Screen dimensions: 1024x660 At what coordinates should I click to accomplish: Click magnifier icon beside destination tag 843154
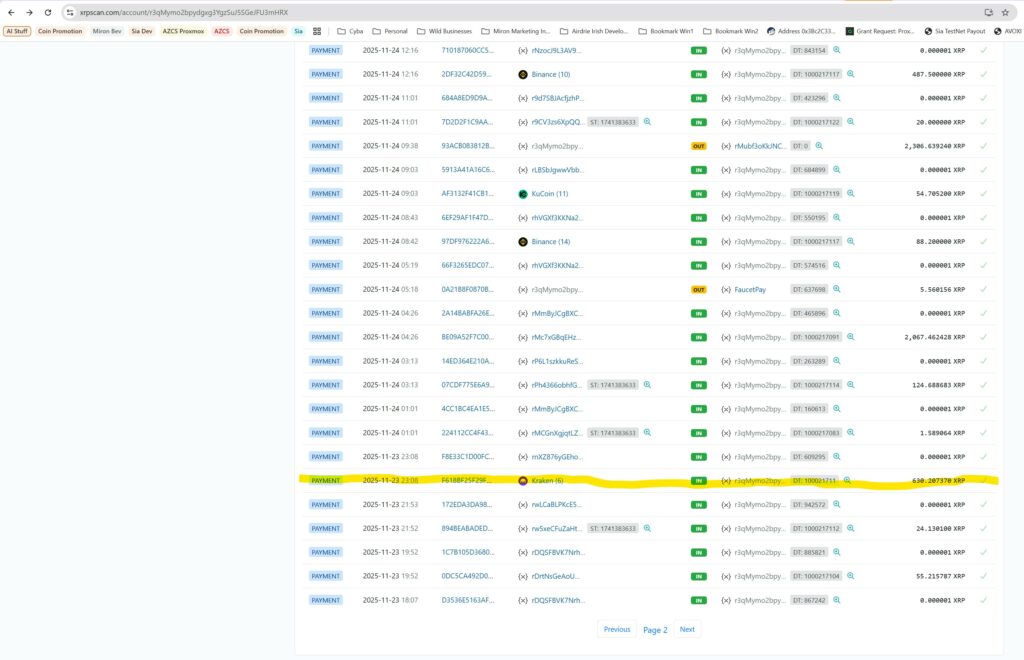click(x=837, y=50)
